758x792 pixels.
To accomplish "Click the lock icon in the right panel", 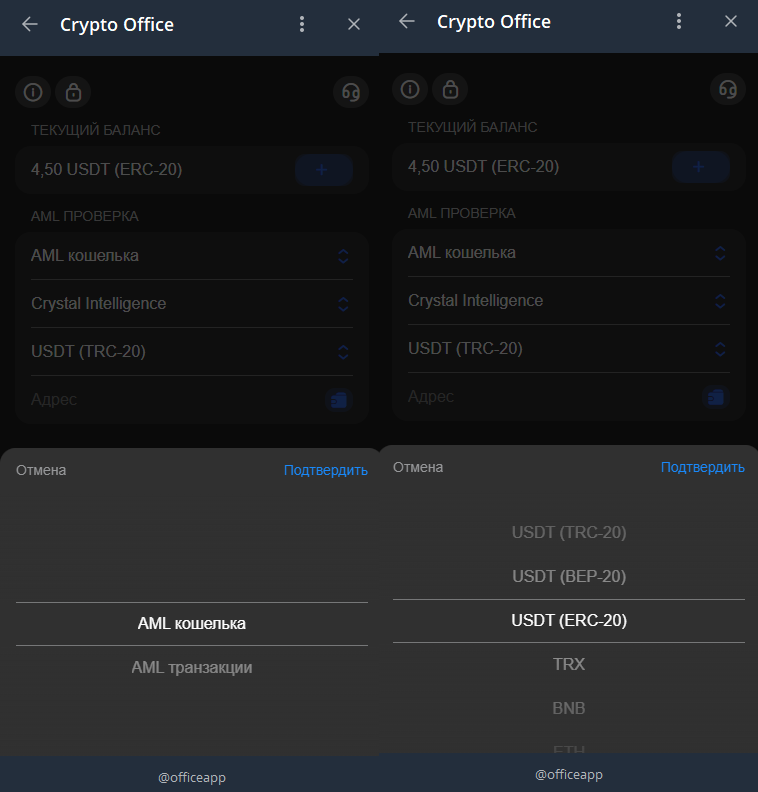I will [450, 89].
